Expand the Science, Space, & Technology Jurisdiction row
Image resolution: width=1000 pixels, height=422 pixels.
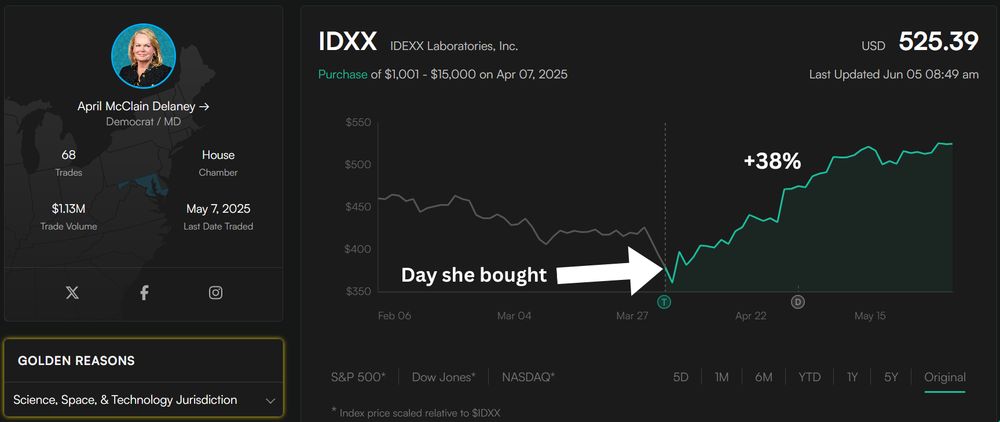[143, 400]
